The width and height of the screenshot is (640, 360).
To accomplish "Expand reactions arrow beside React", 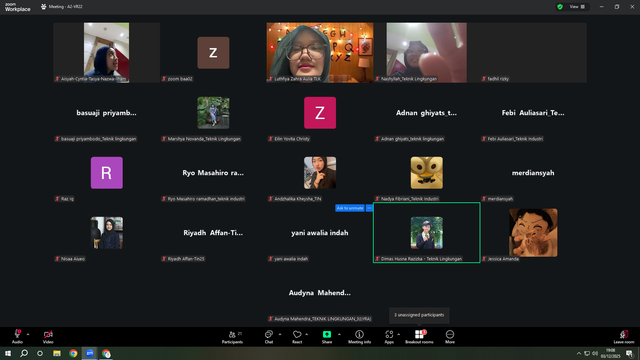I will (x=307, y=334).
